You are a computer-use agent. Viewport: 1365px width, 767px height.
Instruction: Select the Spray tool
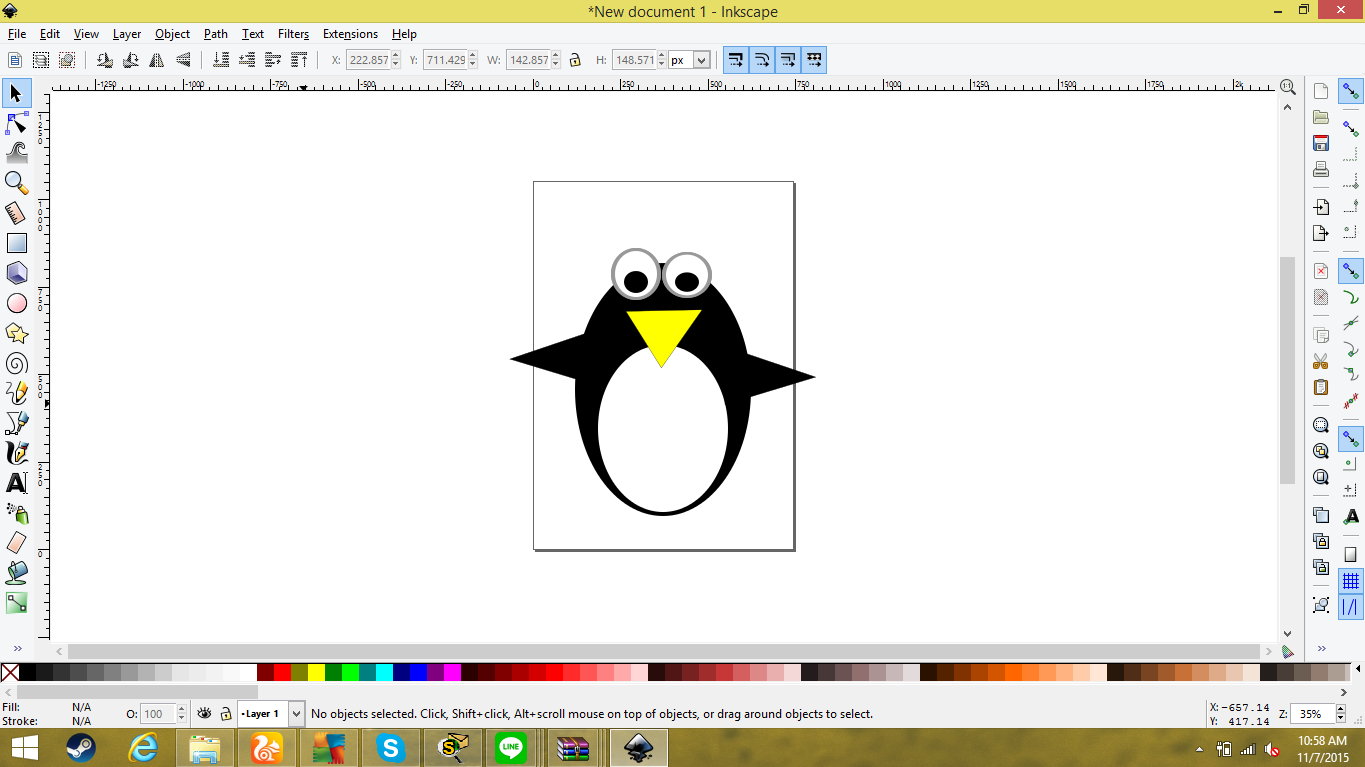point(17,513)
